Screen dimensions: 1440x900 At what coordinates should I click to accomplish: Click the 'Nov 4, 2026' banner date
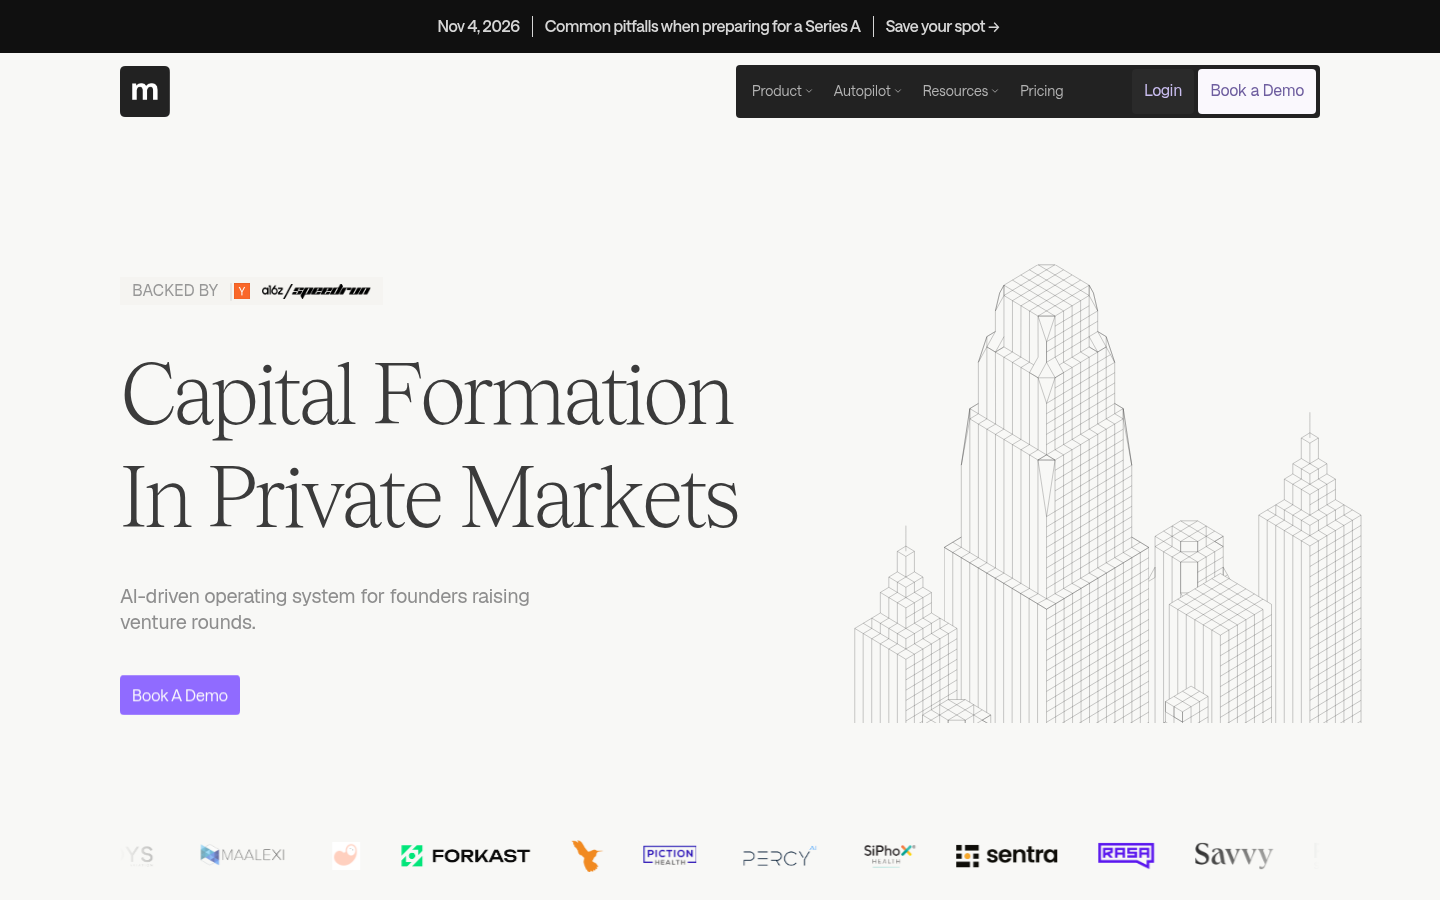click(x=479, y=27)
